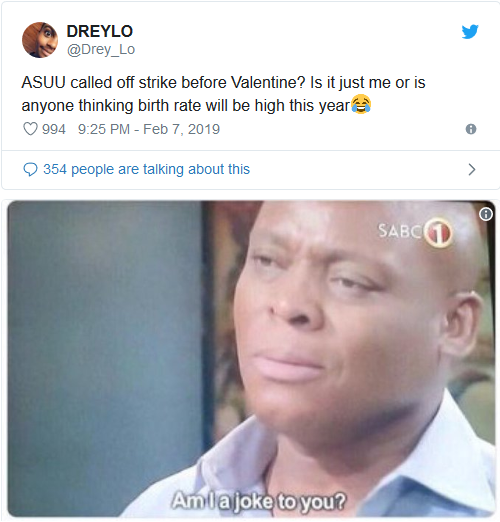Open the info icon on the meme image
This screenshot has height=522, width=500.
(486, 214)
